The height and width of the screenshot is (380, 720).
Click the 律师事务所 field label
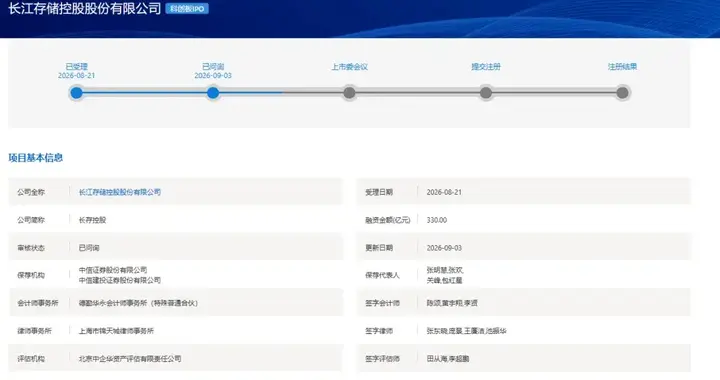tap(34, 330)
